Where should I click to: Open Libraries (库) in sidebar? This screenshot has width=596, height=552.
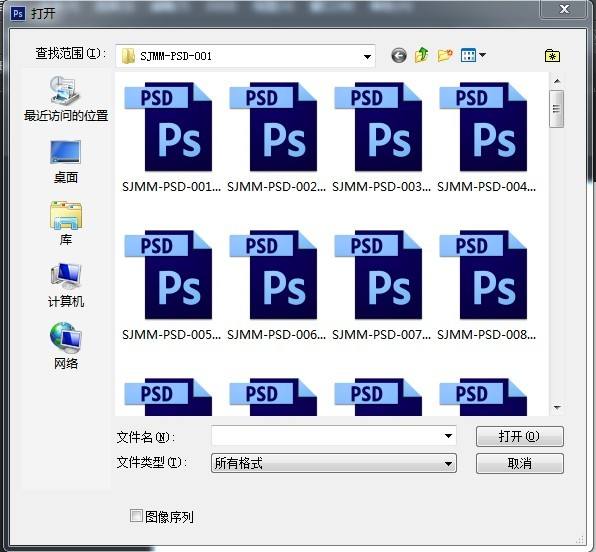(x=66, y=224)
